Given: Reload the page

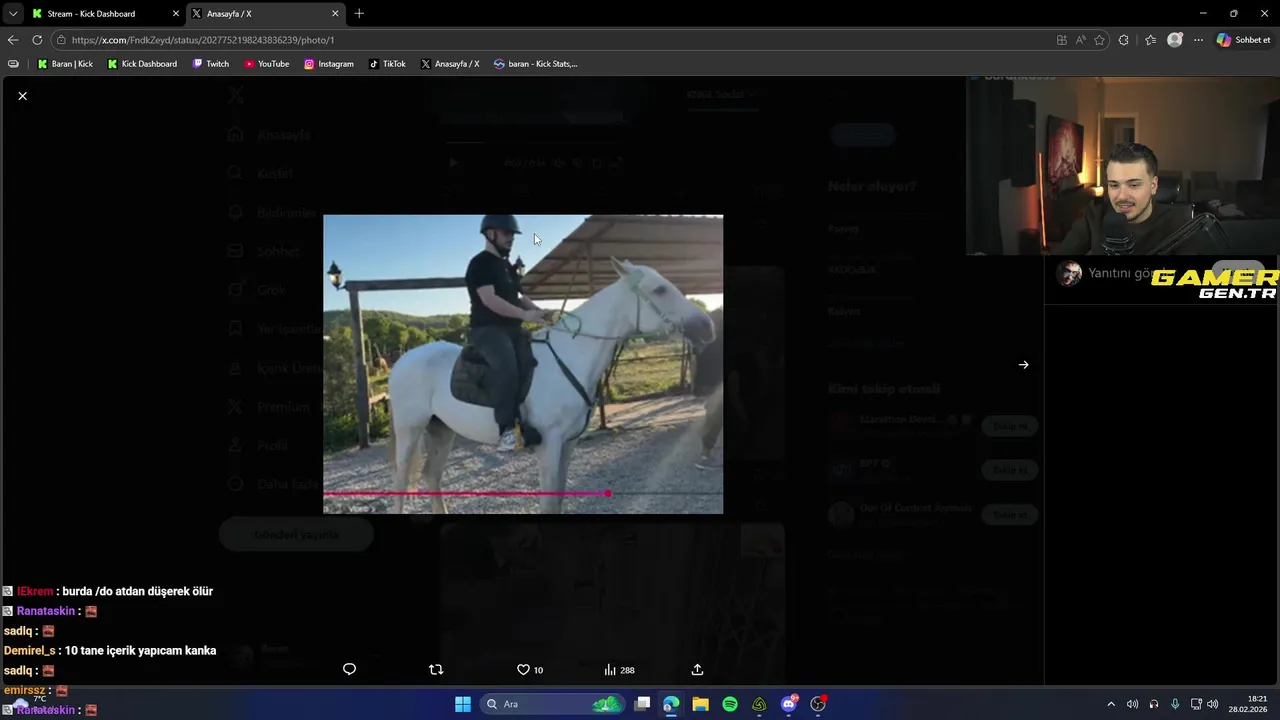Looking at the screenshot, I should 37,40.
